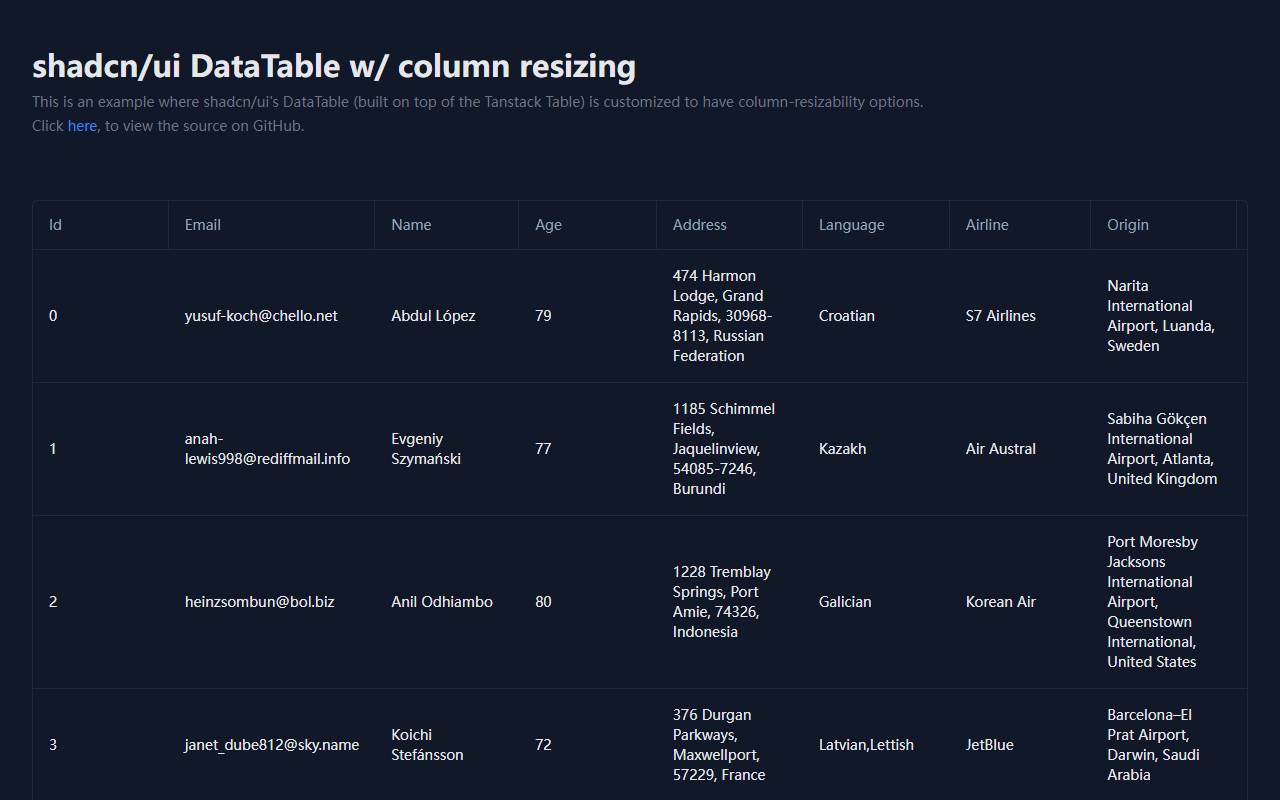1280x800 pixels.
Task: Click the age value 80
Action: click(x=543, y=602)
